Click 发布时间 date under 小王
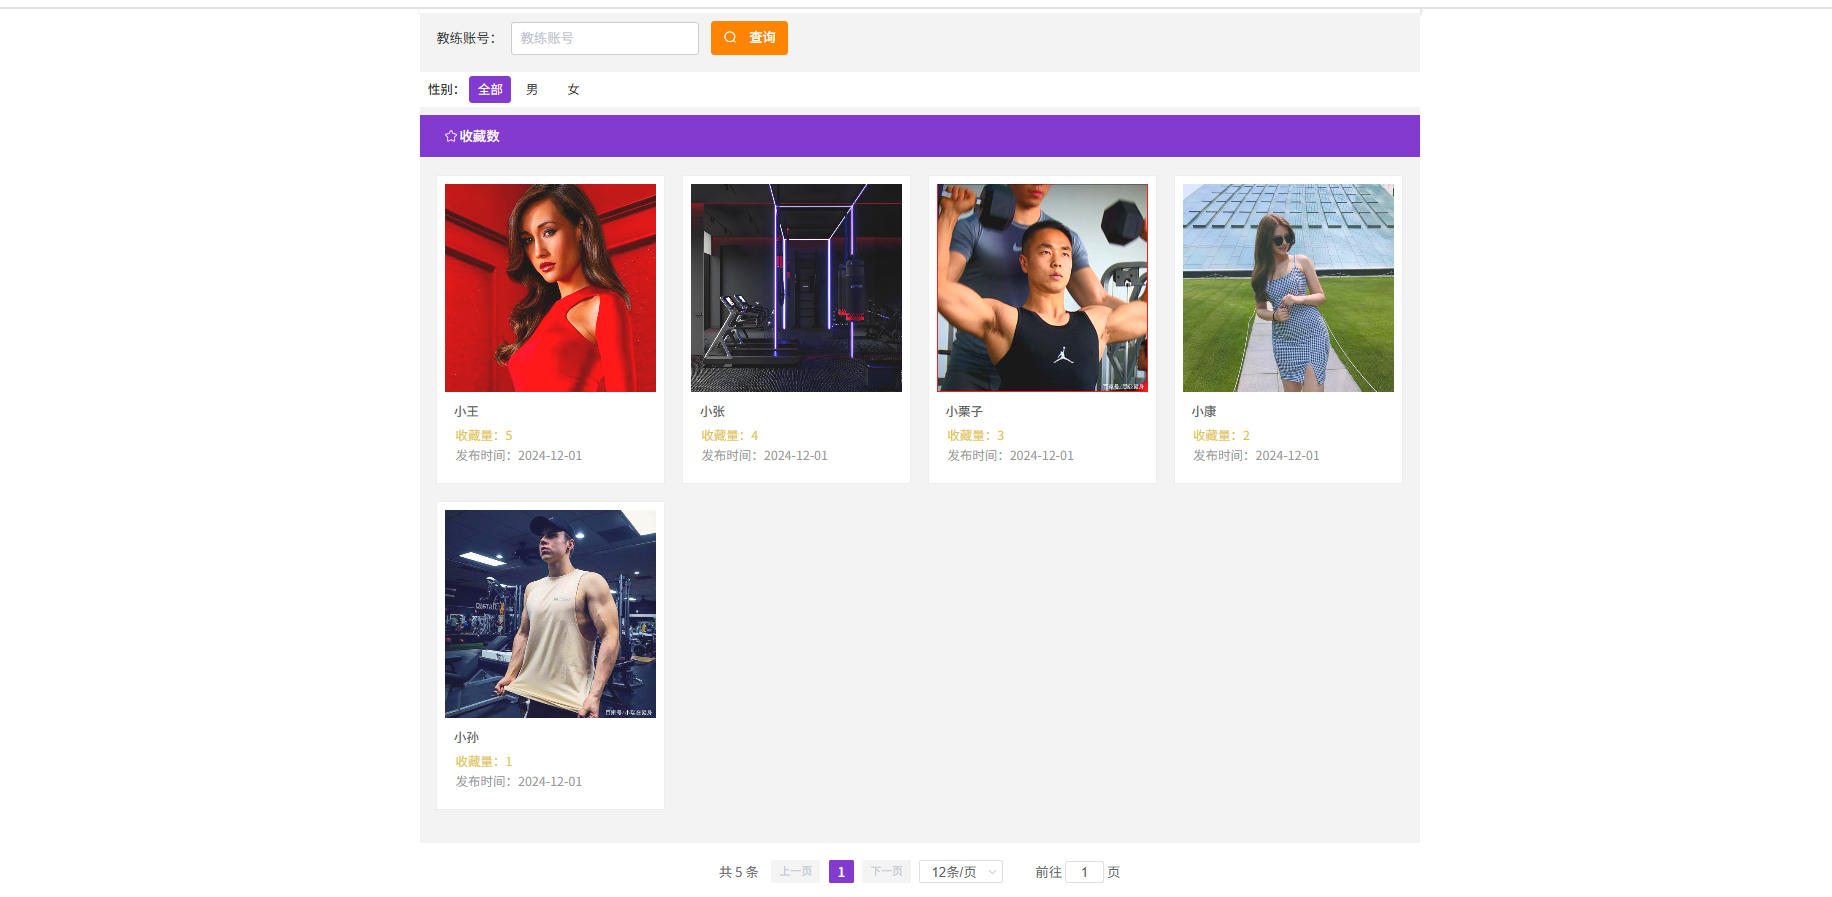The image size is (1832, 897). pos(519,456)
